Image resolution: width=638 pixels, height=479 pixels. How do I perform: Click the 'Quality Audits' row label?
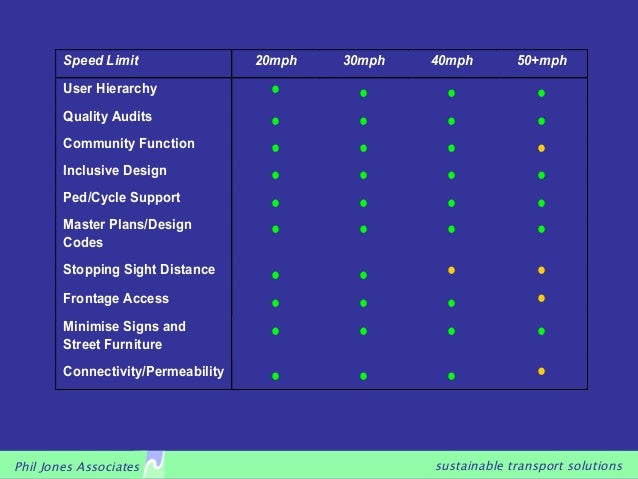pos(107,116)
